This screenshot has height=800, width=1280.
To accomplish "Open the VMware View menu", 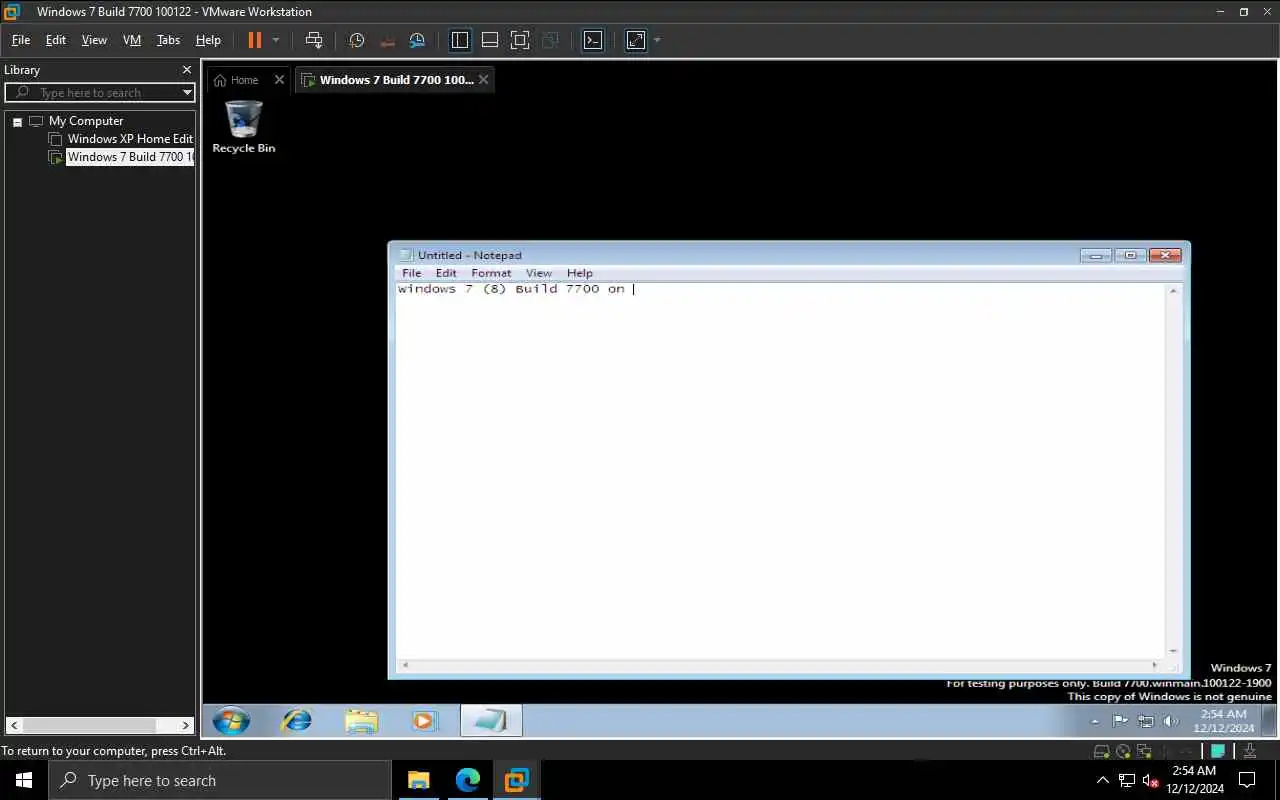I will click(x=94, y=40).
